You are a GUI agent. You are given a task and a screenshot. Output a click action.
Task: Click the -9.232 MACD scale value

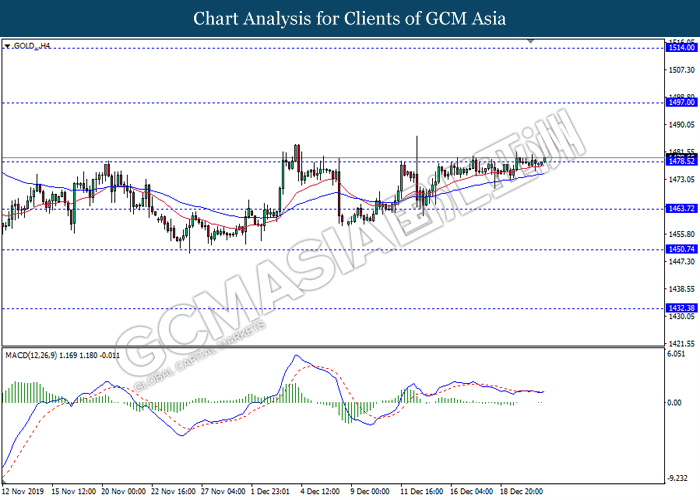coord(677,478)
